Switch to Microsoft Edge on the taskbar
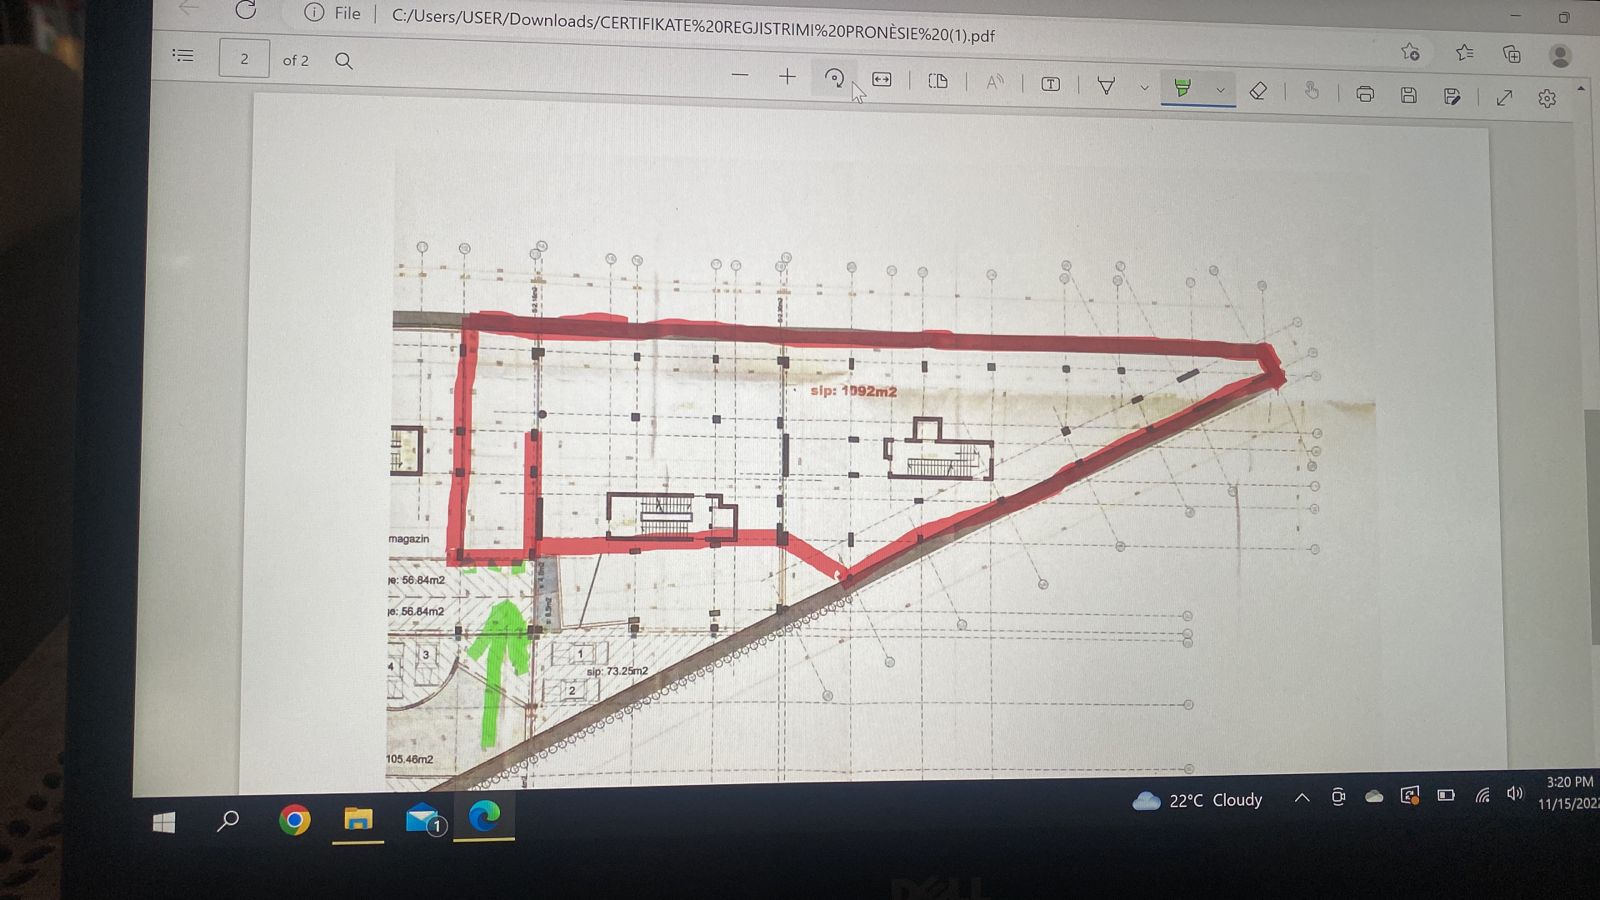The image size is (1600, 900). tap(484, 817)
